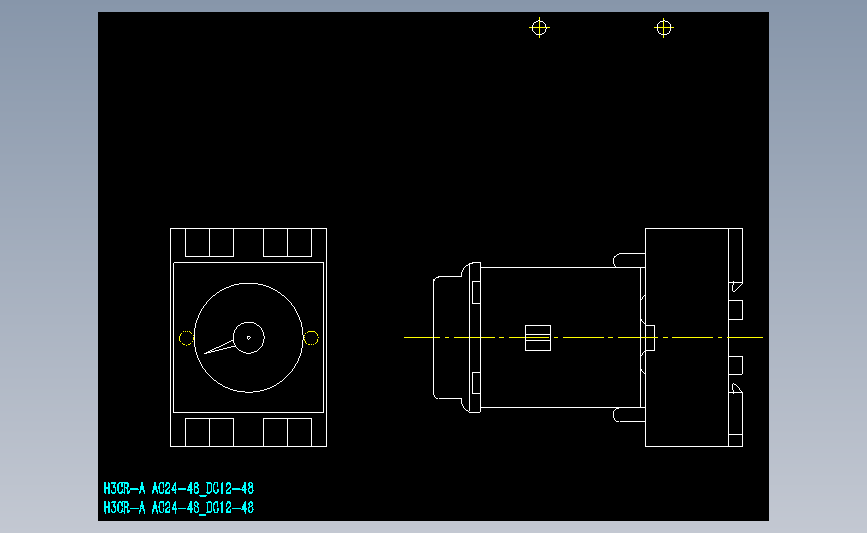867x533 pixels.
Task: Select lower slot on the side-view flange
Action: (x=476, y=383)
